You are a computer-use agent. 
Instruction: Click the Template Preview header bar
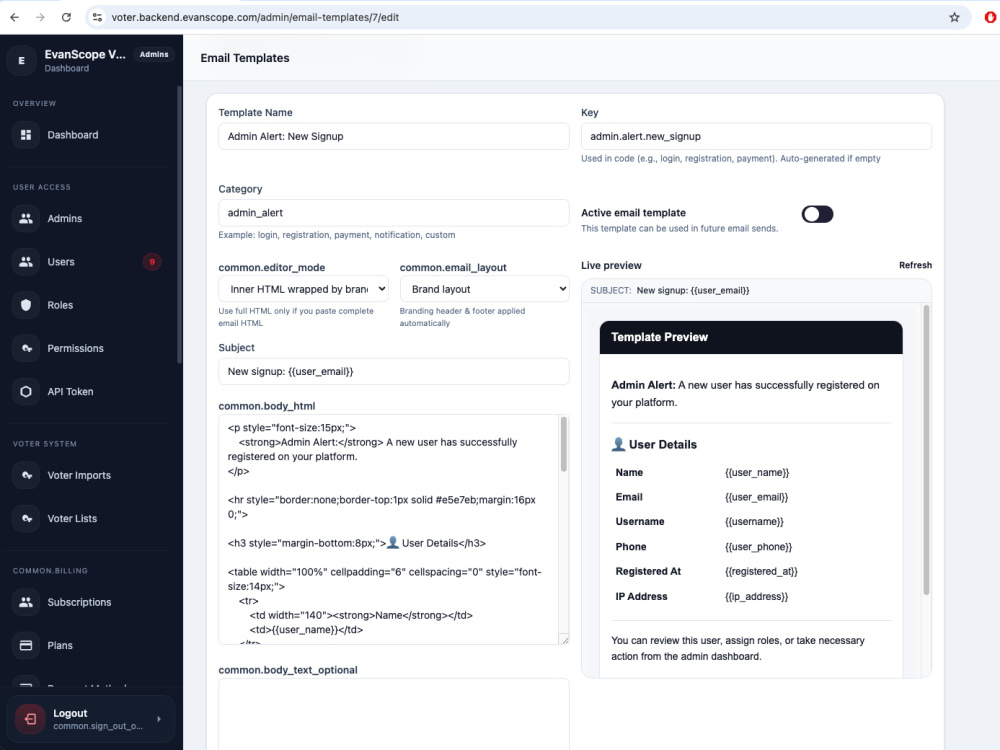click(x=751, y=337)
